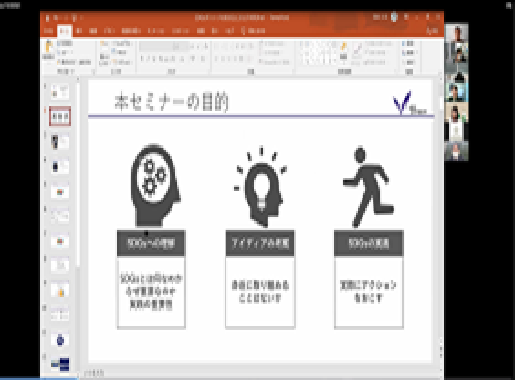The image size is (515, 380).
Task: Click the Clear All Formatting icon
Action: click(x=206, y=47)
